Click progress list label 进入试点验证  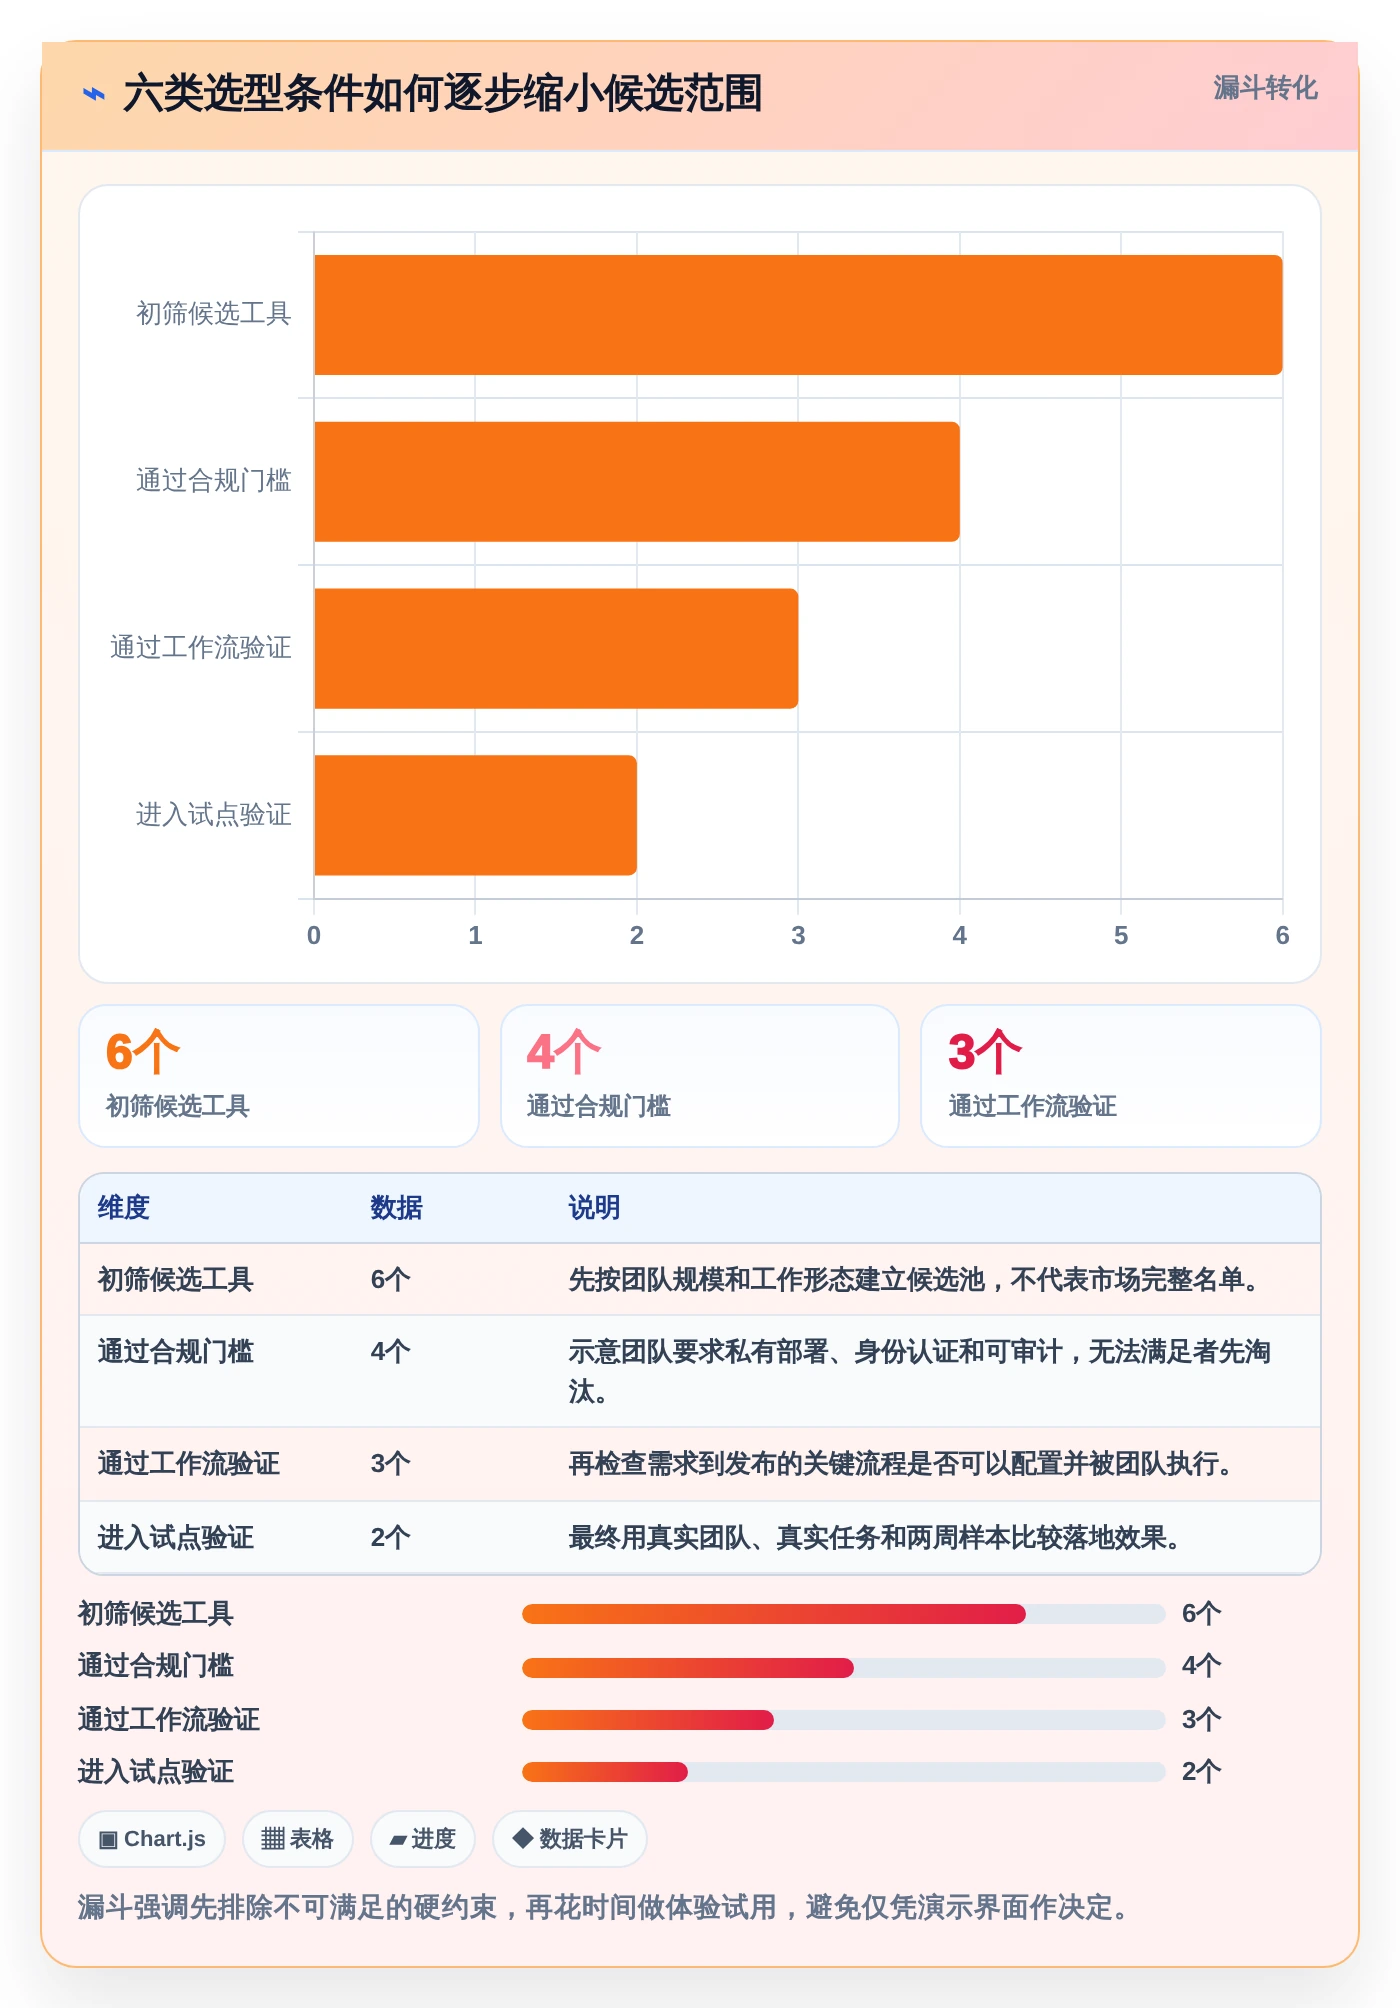[x=156, y=1772]
